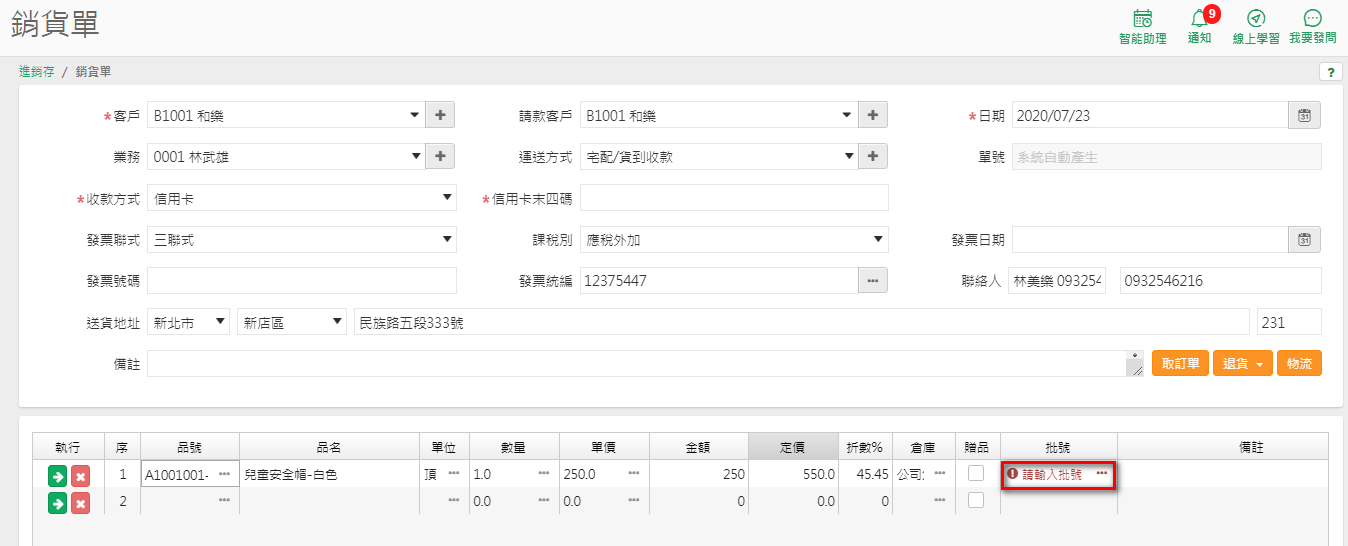Viewport: 1348px width, 546px height.
Task: Open the 退貨 dropdown button
Action: tap(1242, 363)
